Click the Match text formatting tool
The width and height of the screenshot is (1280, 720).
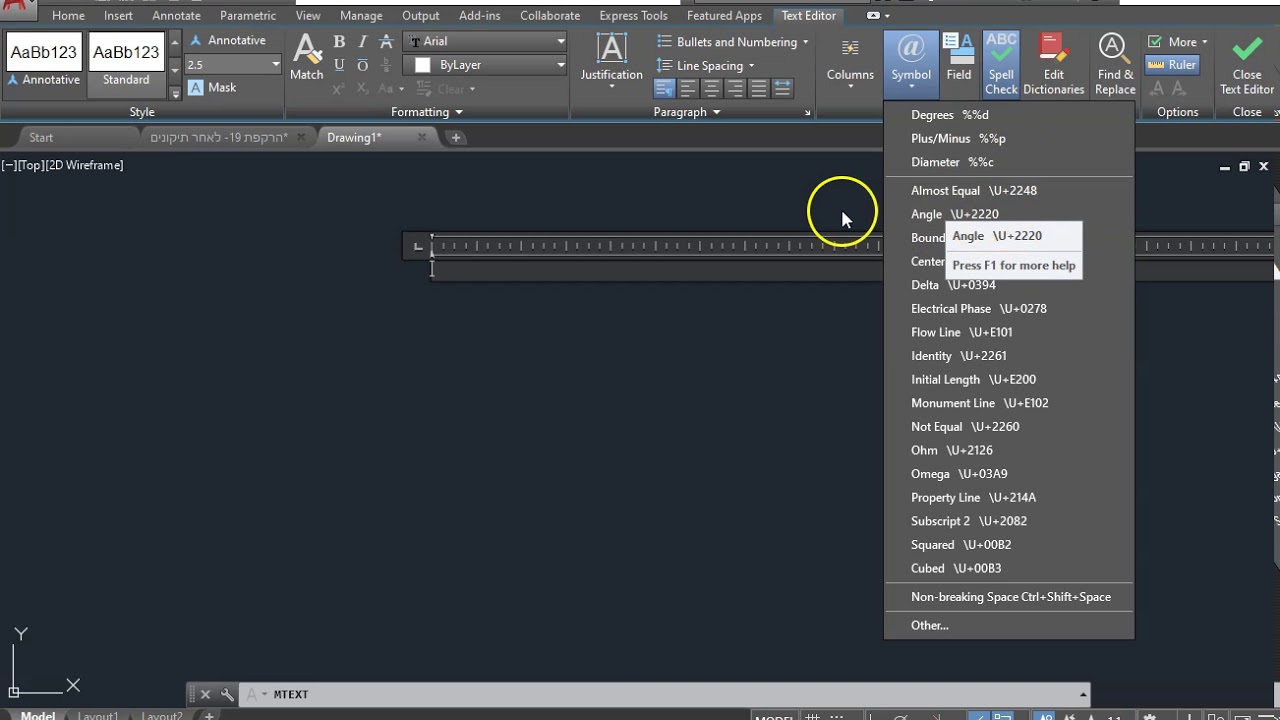coord(307,57)
